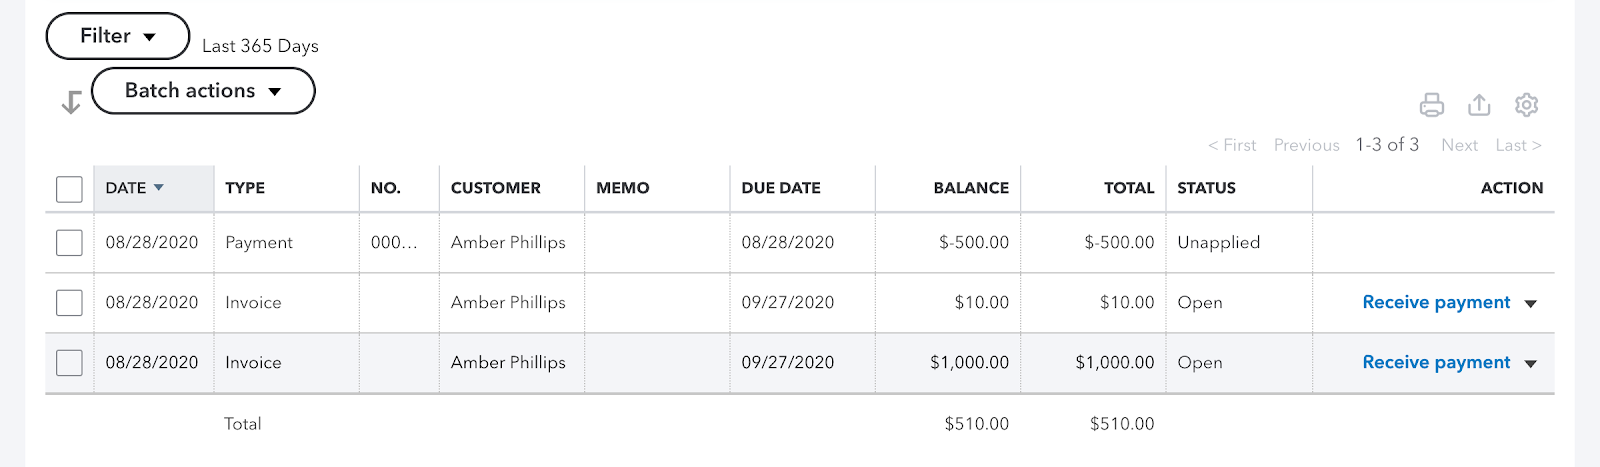The width and height of the screenshot is (1600, 467).
Task: Open the Batch actions dropdown
Action: point(203,91)
